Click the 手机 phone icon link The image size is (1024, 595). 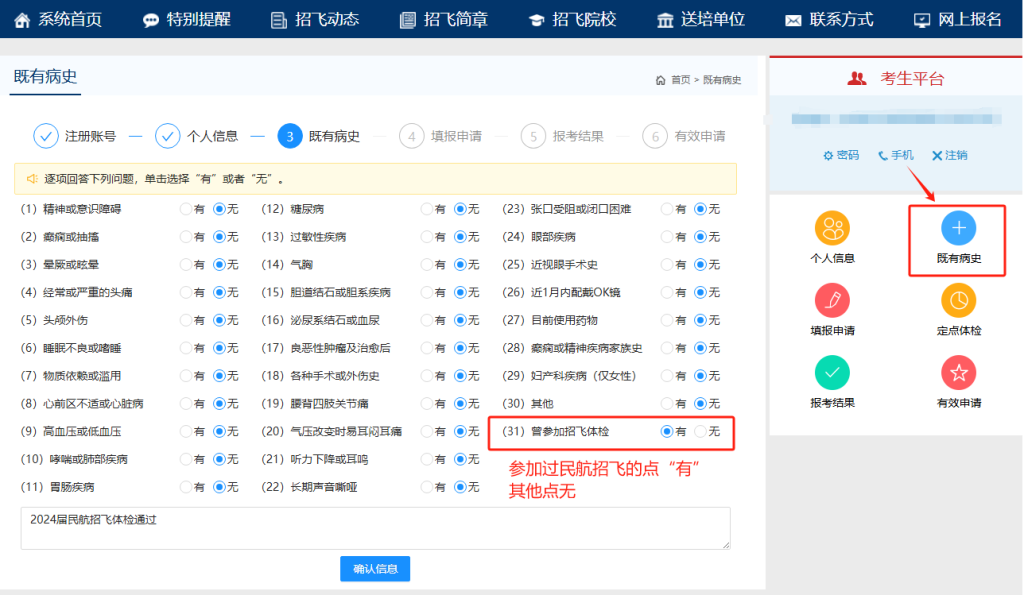pos(895,155)
